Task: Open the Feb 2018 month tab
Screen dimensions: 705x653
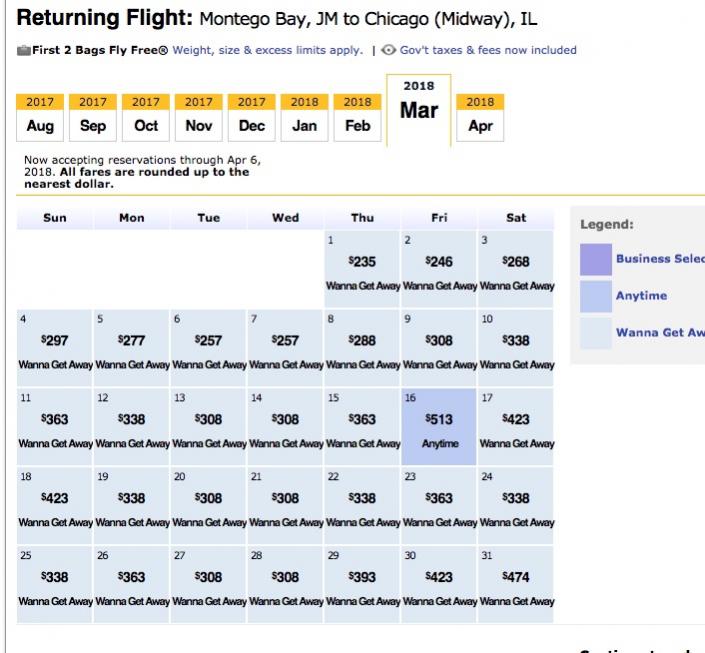Action: (358, 118)
